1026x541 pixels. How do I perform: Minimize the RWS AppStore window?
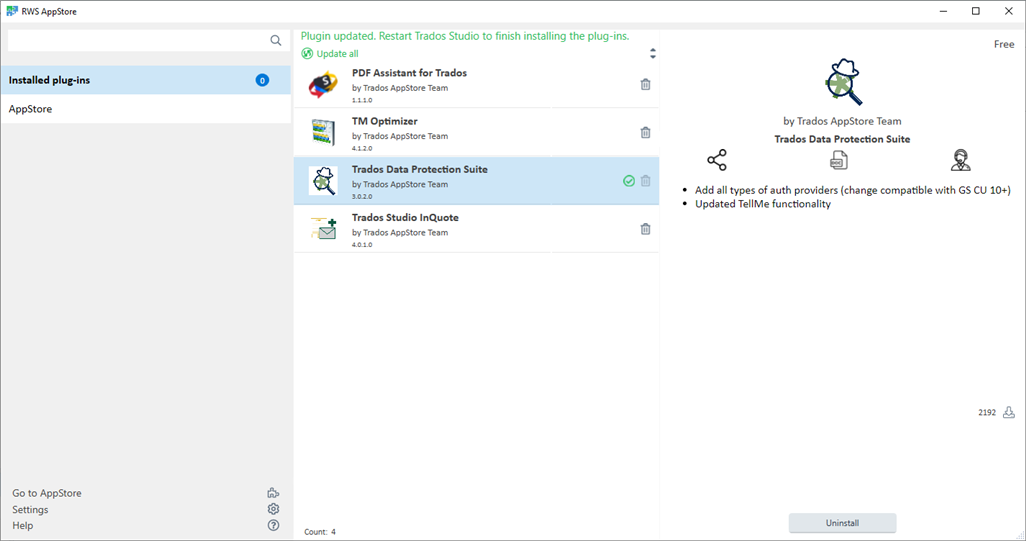click(944, 11)
